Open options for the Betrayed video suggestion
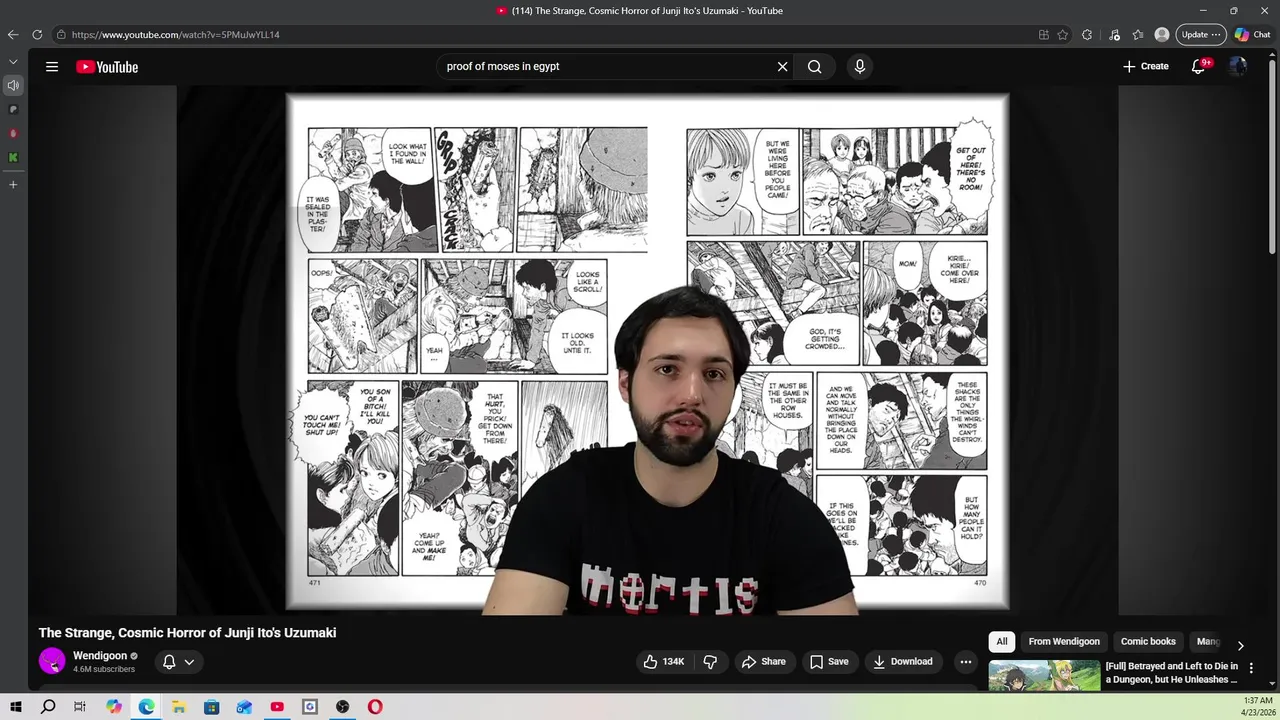The height and width of the screenshot is (720, 1280). coord(1251,668)
